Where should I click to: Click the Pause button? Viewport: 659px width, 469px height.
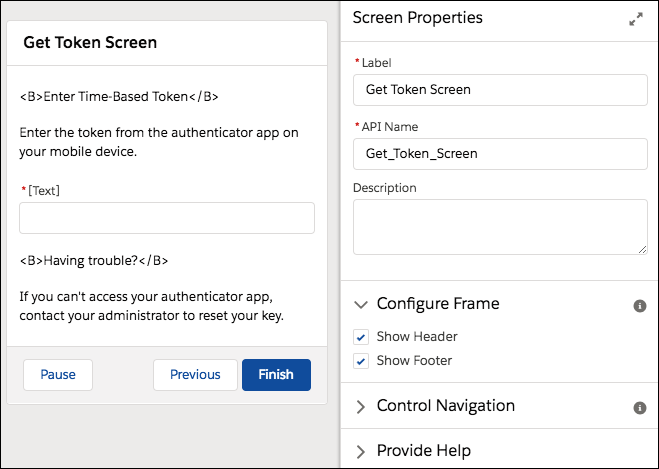tap(58, 375)
